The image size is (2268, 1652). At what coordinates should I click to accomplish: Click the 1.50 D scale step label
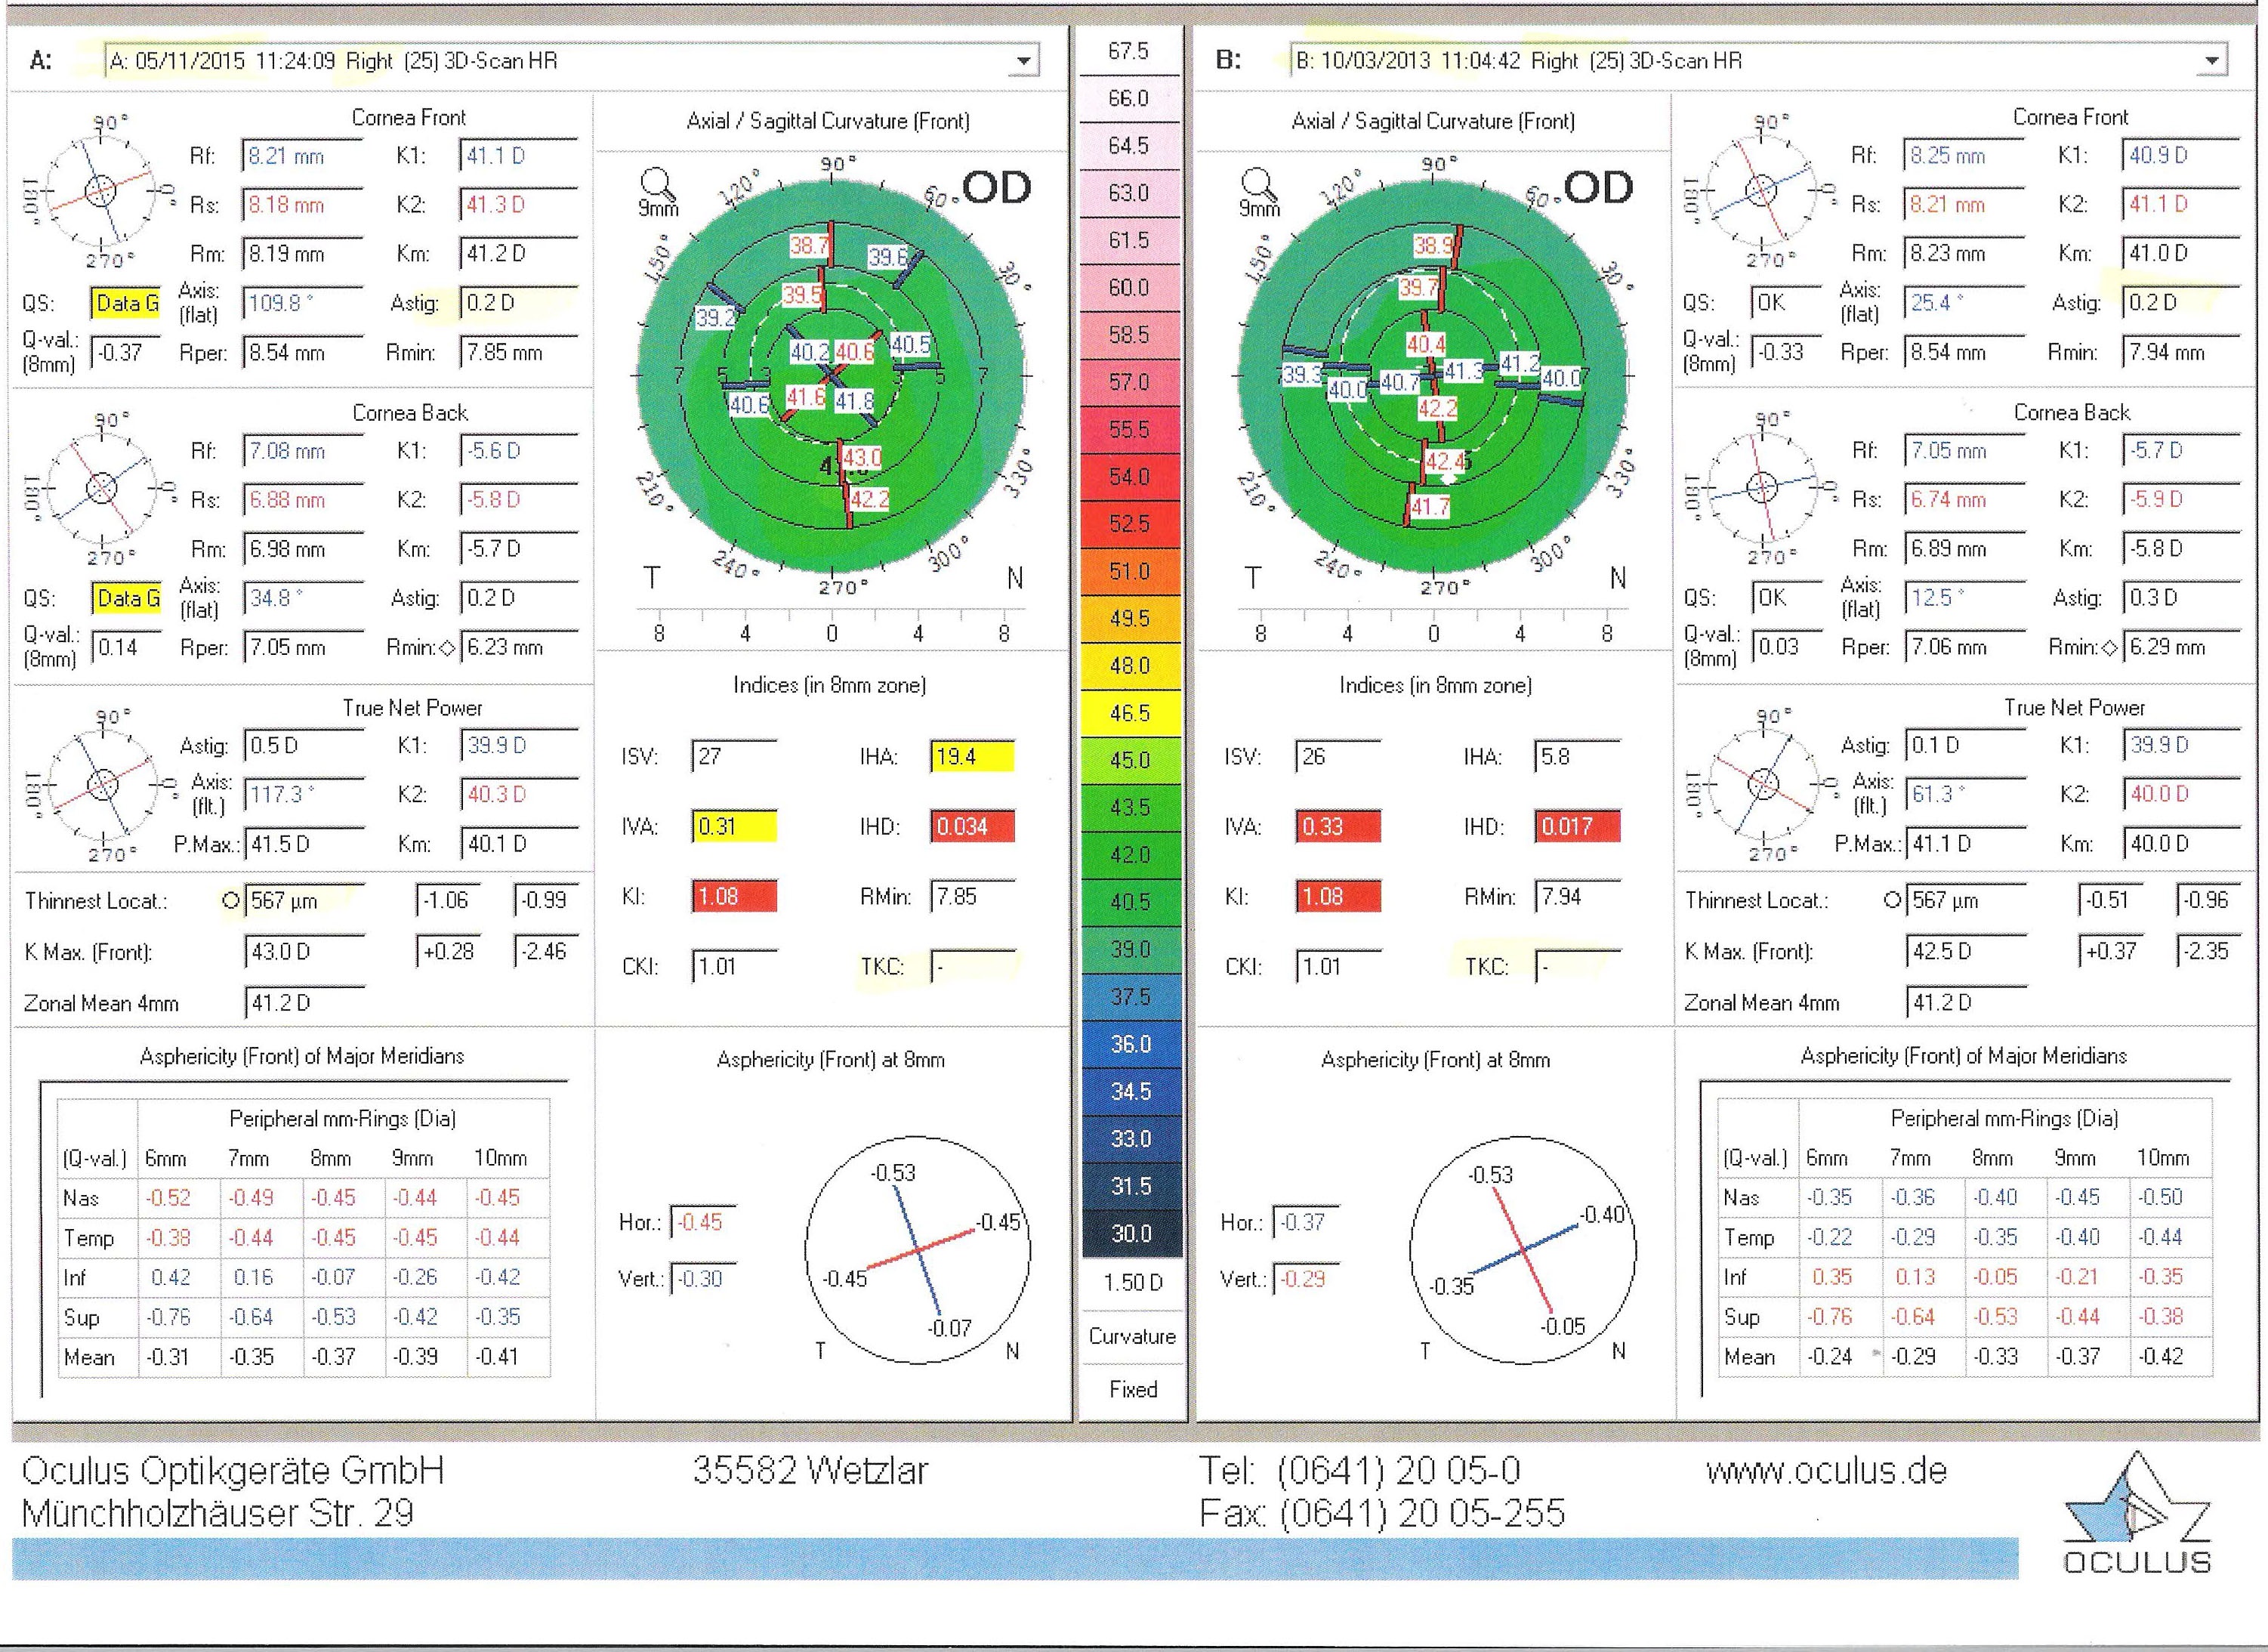pos(1132,1282)
